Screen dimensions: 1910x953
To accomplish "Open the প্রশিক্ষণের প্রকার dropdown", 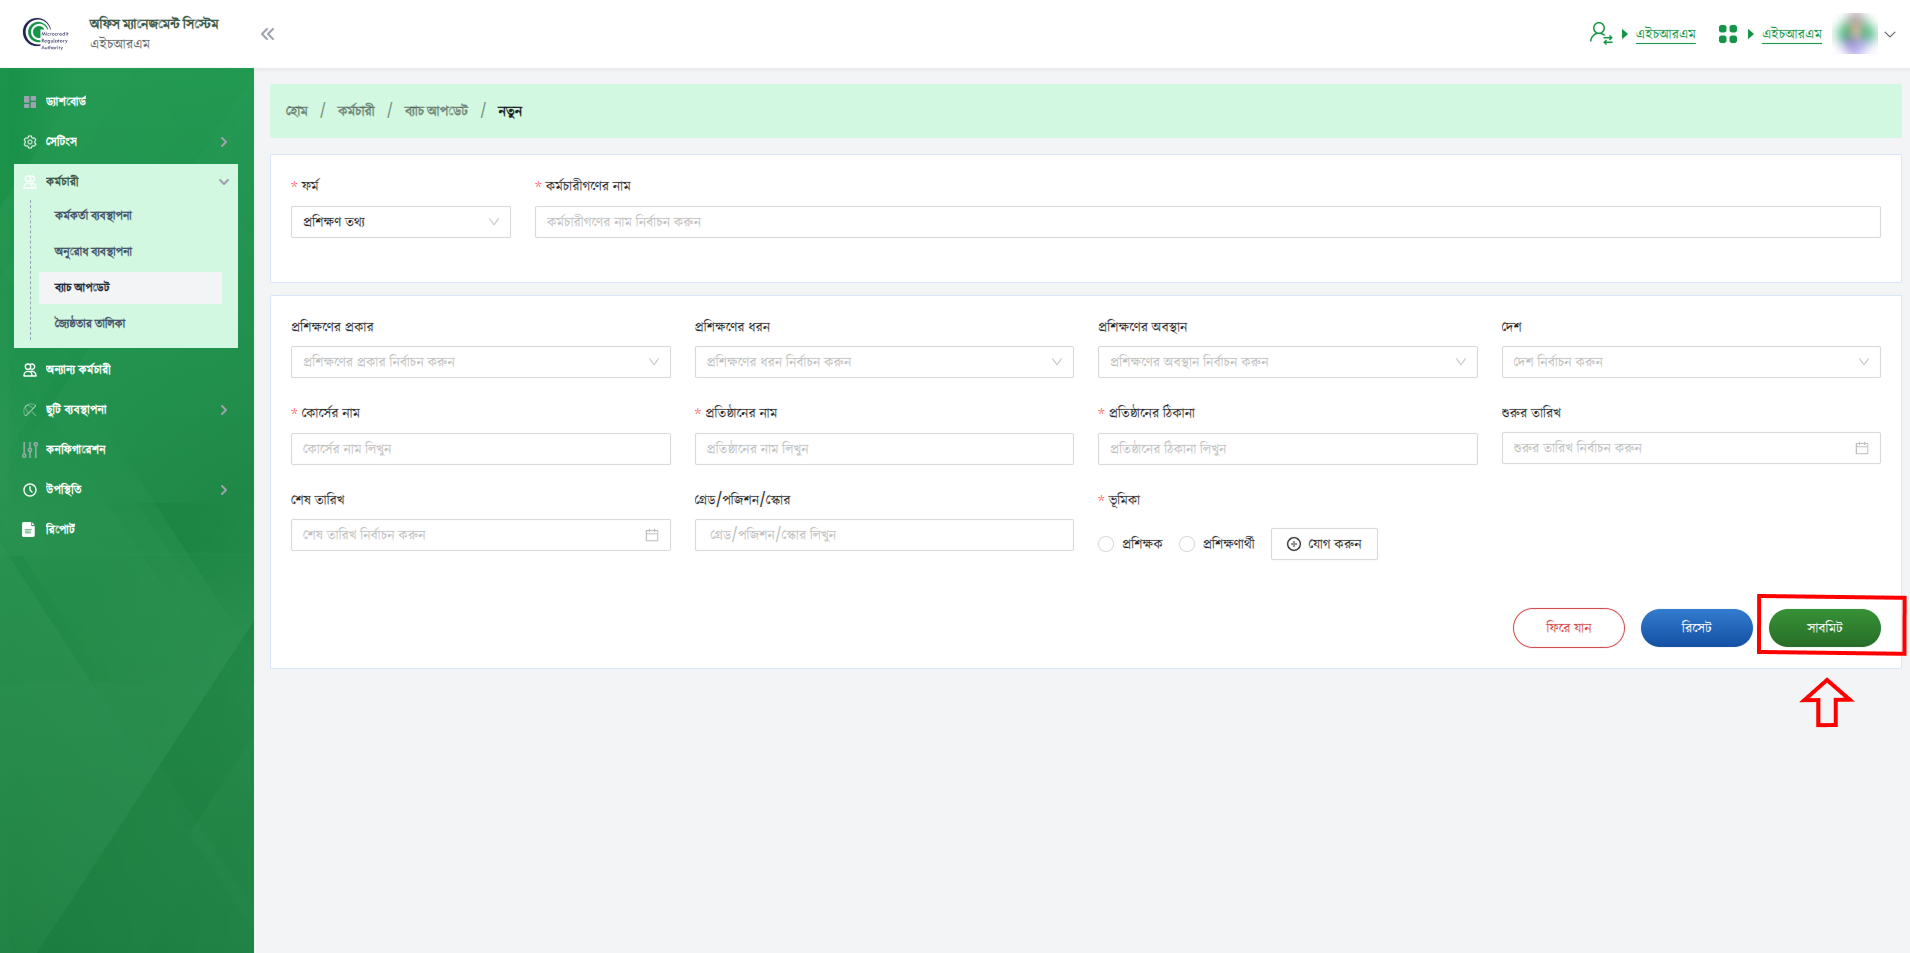I will click(x=481, y=362).
